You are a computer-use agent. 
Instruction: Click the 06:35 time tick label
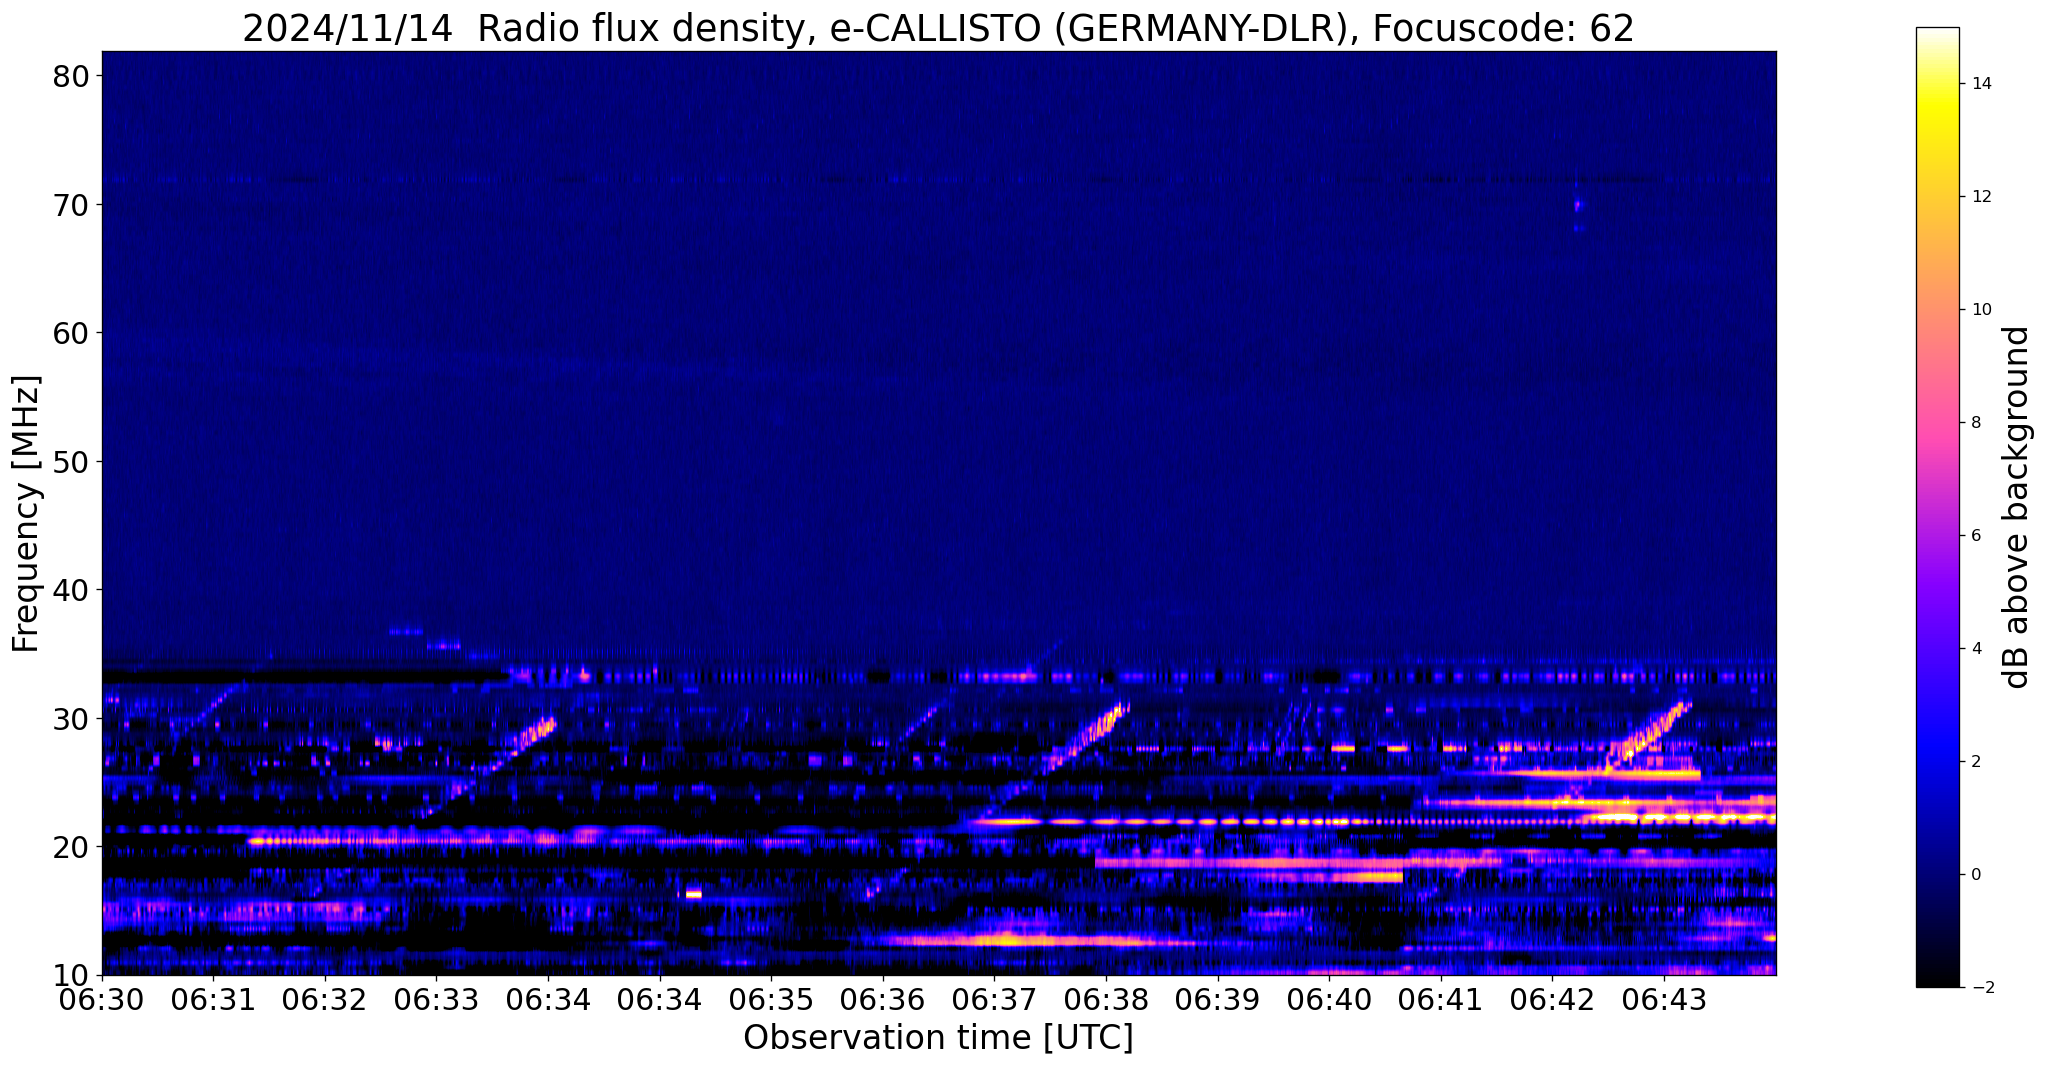click(x=771, y=998)
